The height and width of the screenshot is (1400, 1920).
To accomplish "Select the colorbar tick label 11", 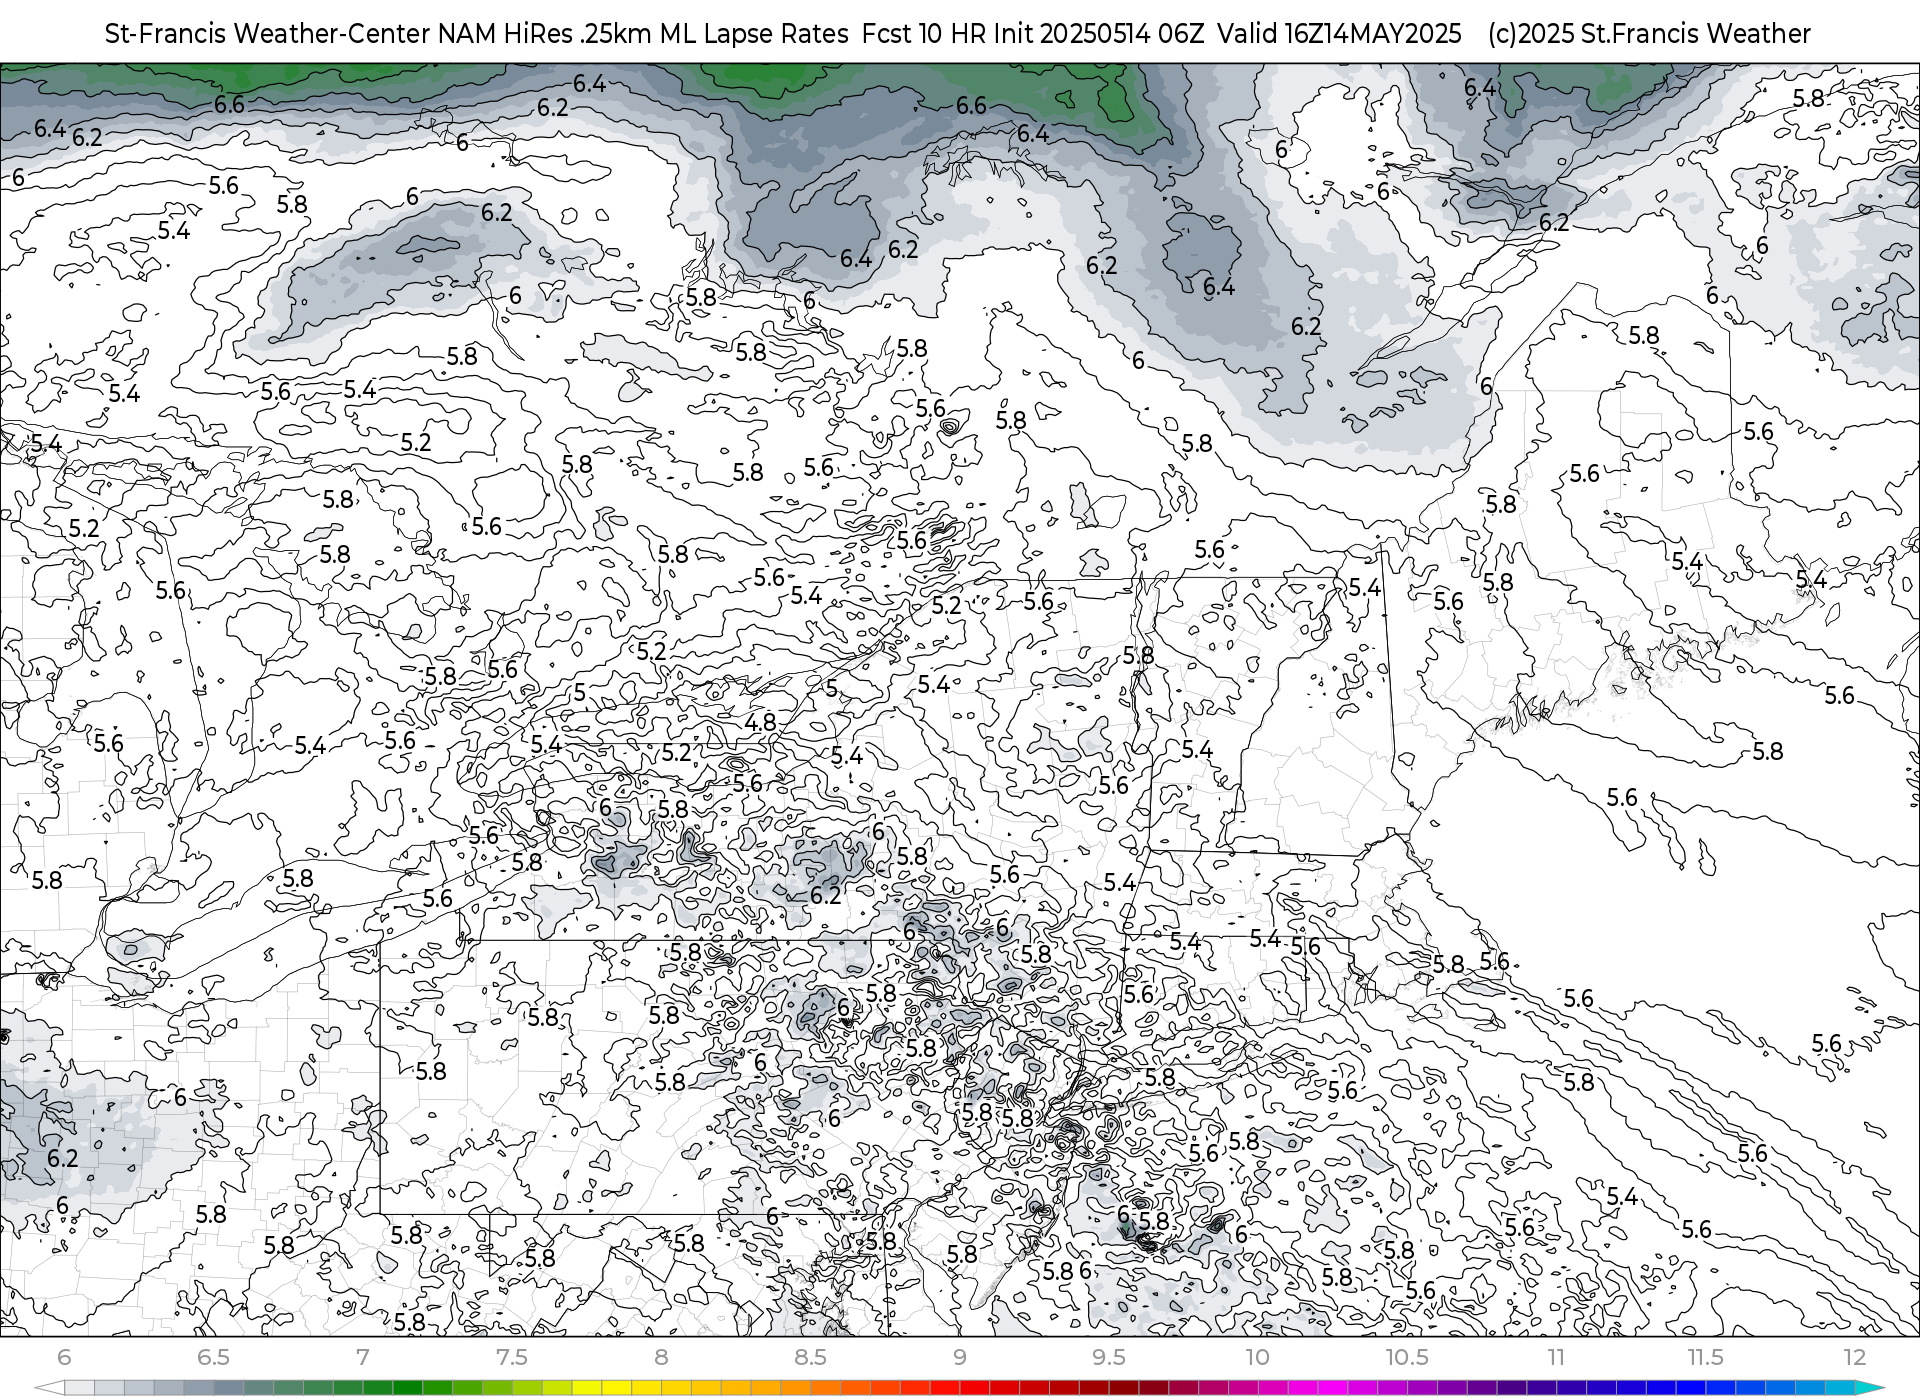I will 1556,1357.
